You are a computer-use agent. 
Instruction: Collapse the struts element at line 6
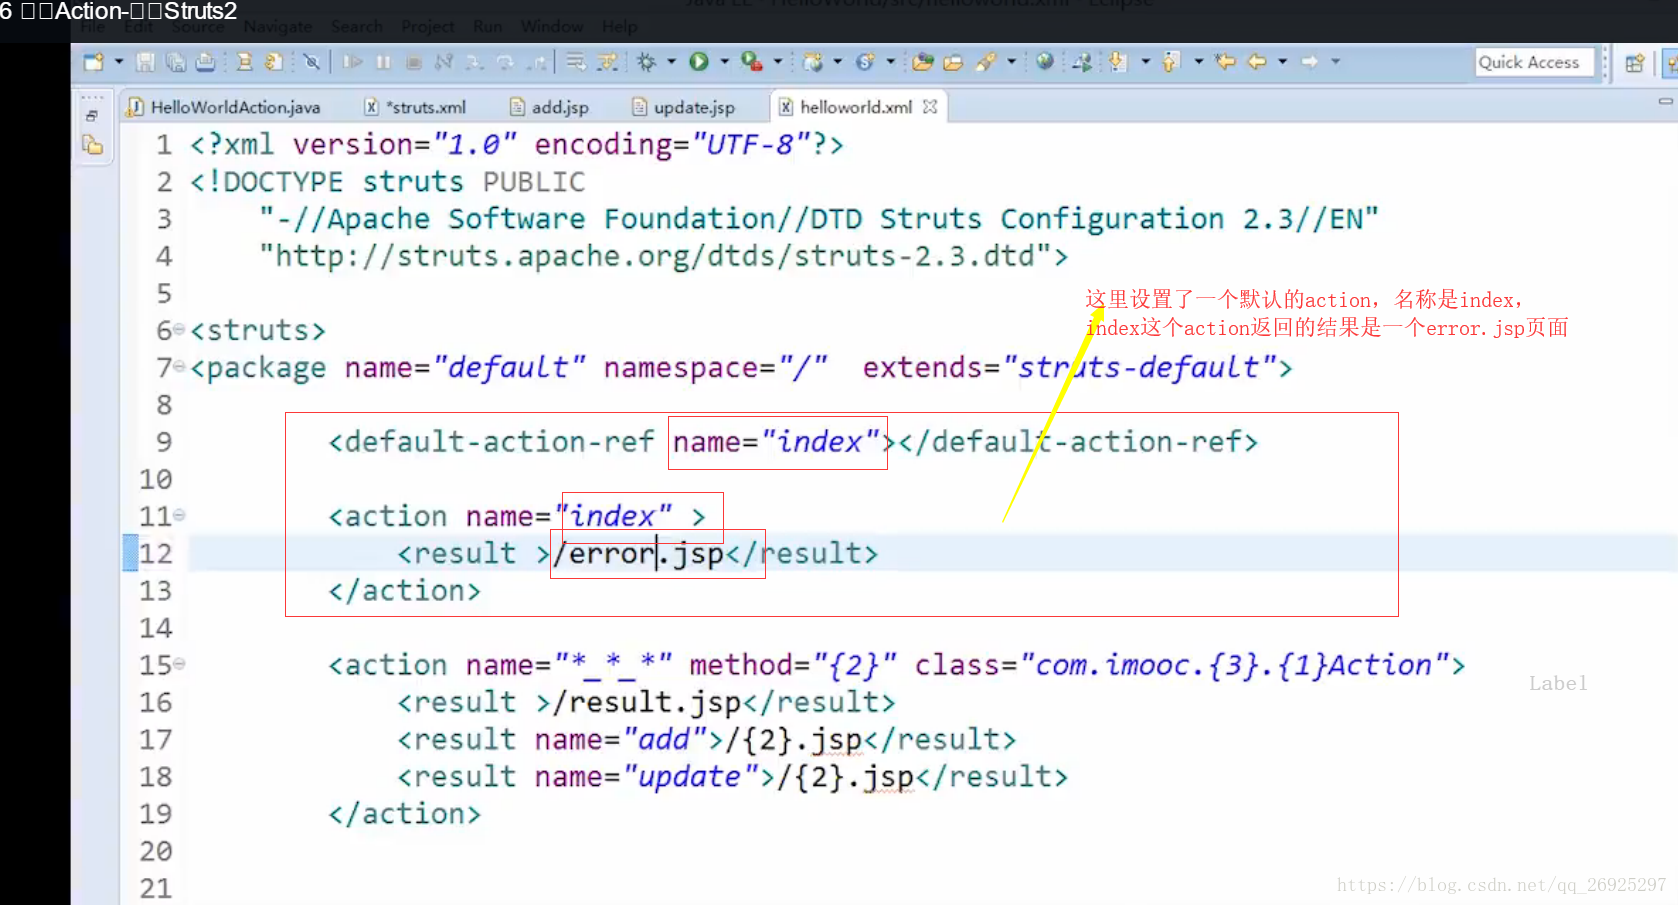(x=179, y=329)
